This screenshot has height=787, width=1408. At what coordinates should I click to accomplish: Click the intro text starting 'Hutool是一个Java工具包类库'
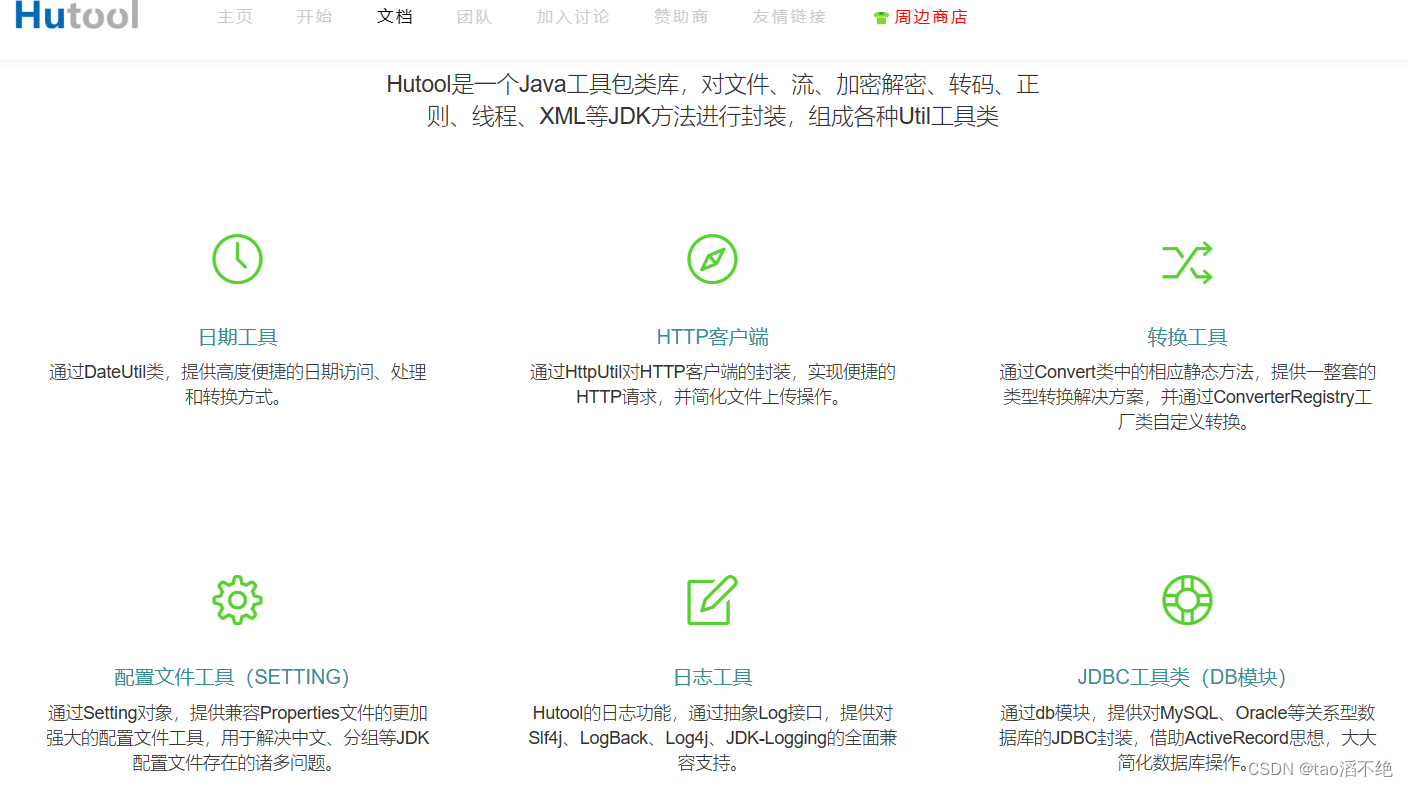713,100
